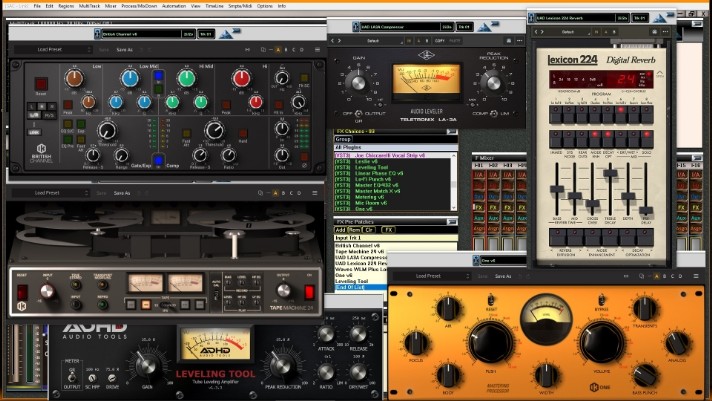Viewport: 712px width, 401px height.
Task: Open British Channel hamburger menu icon
Action: (x=317, y=50)
